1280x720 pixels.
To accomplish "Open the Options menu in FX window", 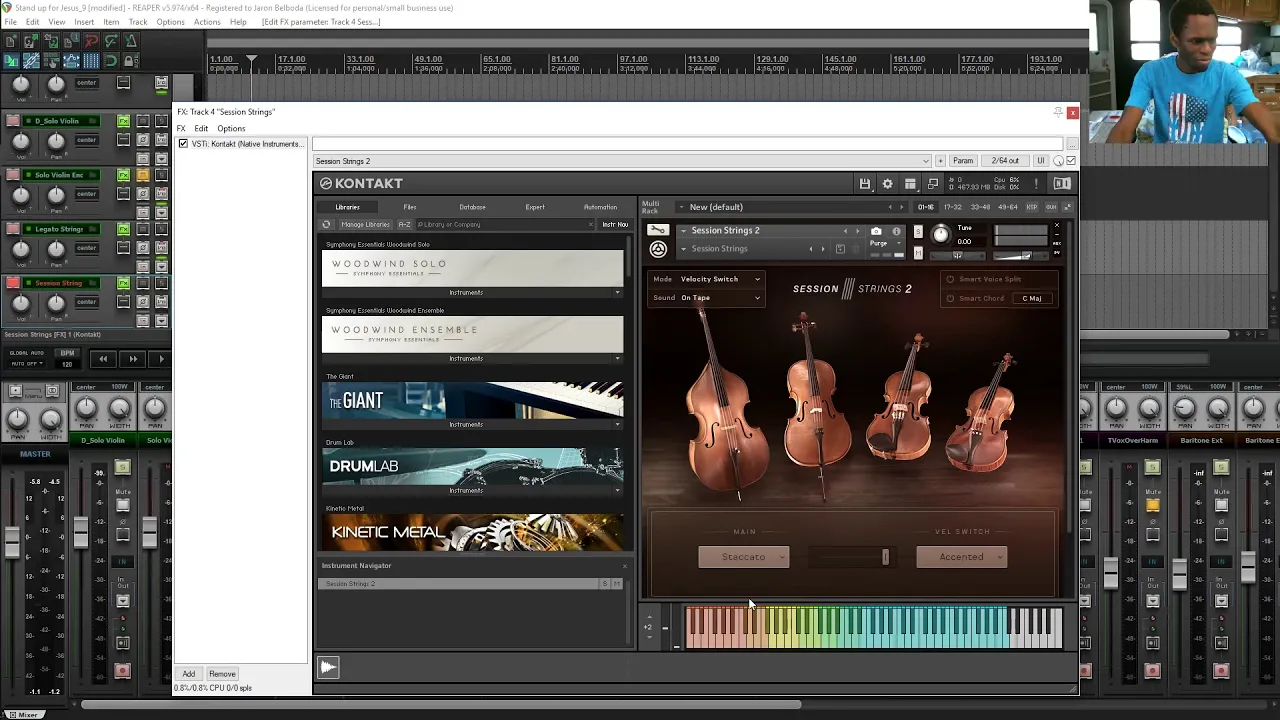I will click(231, 129).
